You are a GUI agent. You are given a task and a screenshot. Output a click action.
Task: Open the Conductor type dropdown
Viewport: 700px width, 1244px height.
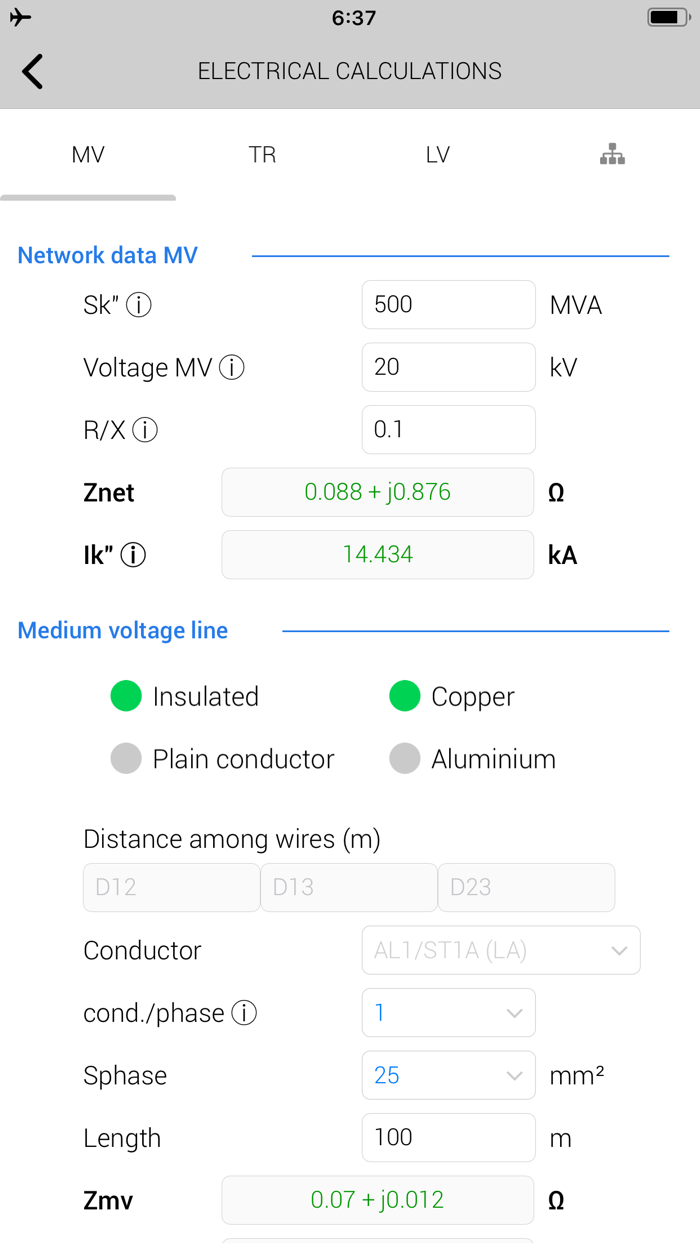(x=500, y=950)
